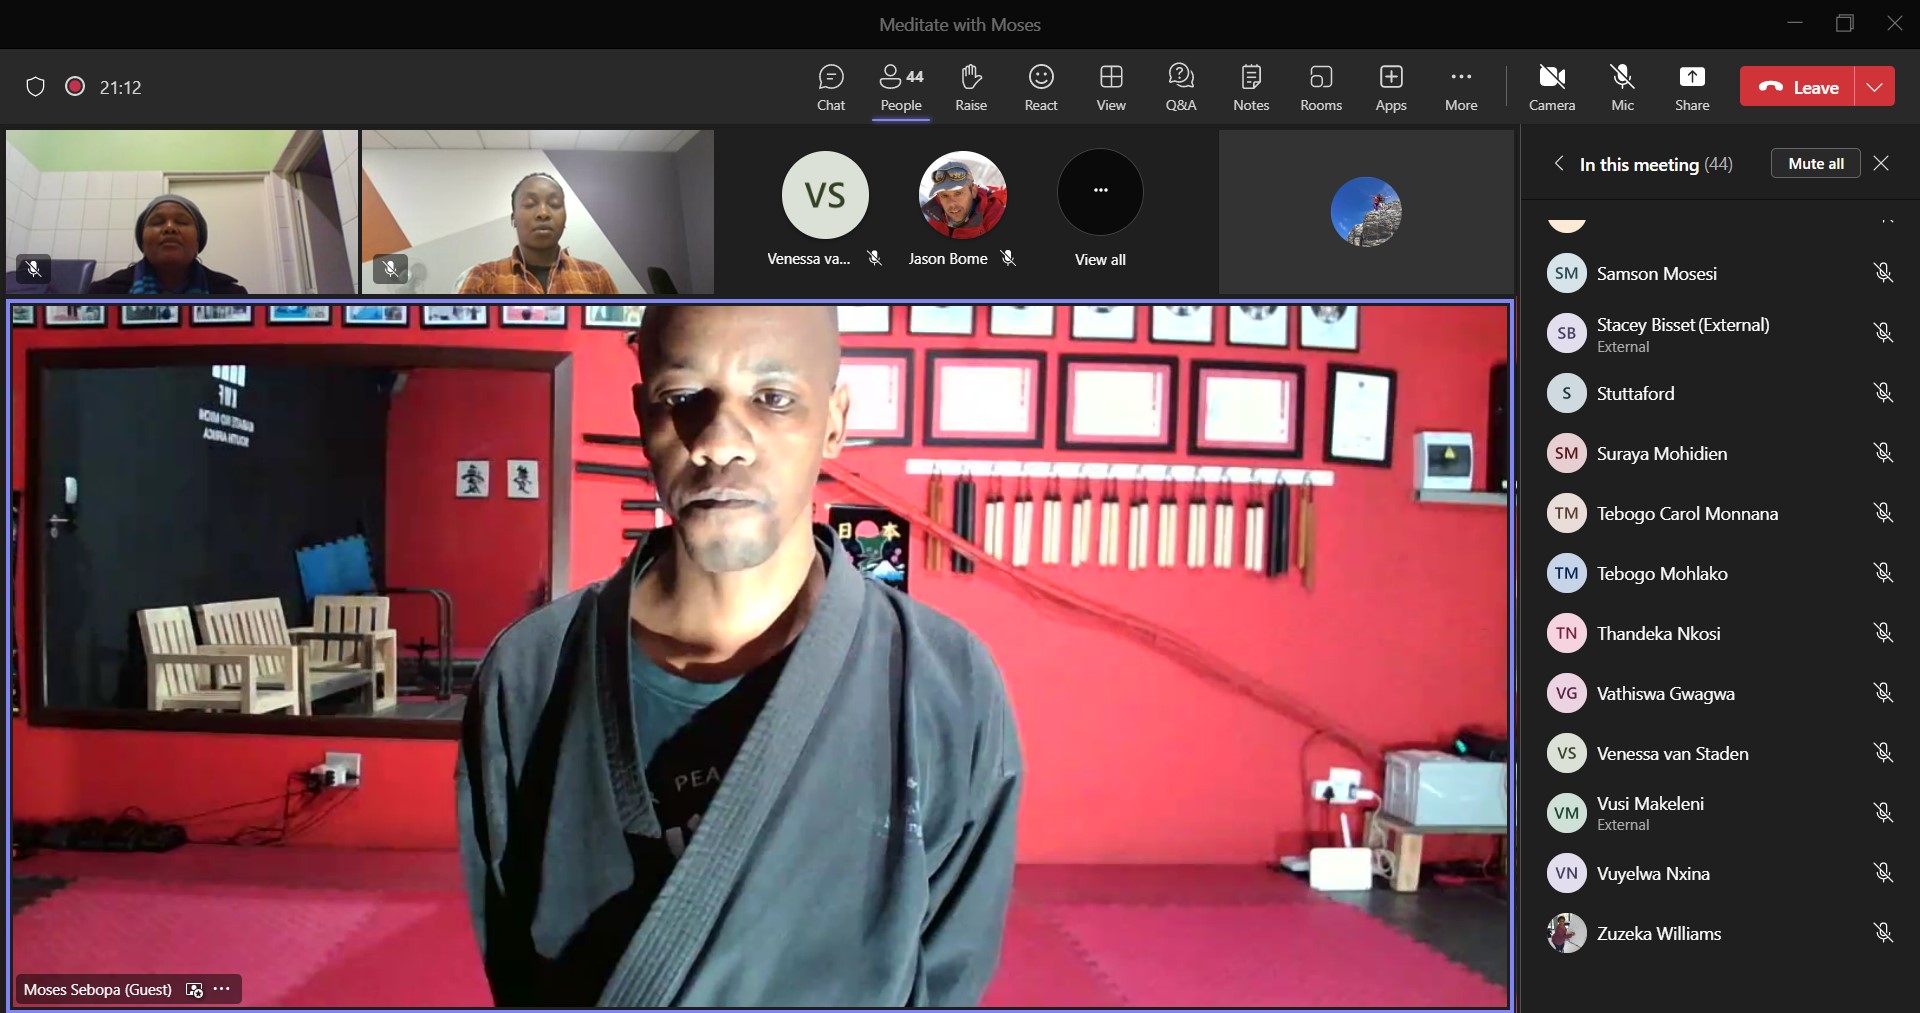Viewport: 1920px width, 1013px height.
Task: Turn on the Camera
Action: (1551, 88)
